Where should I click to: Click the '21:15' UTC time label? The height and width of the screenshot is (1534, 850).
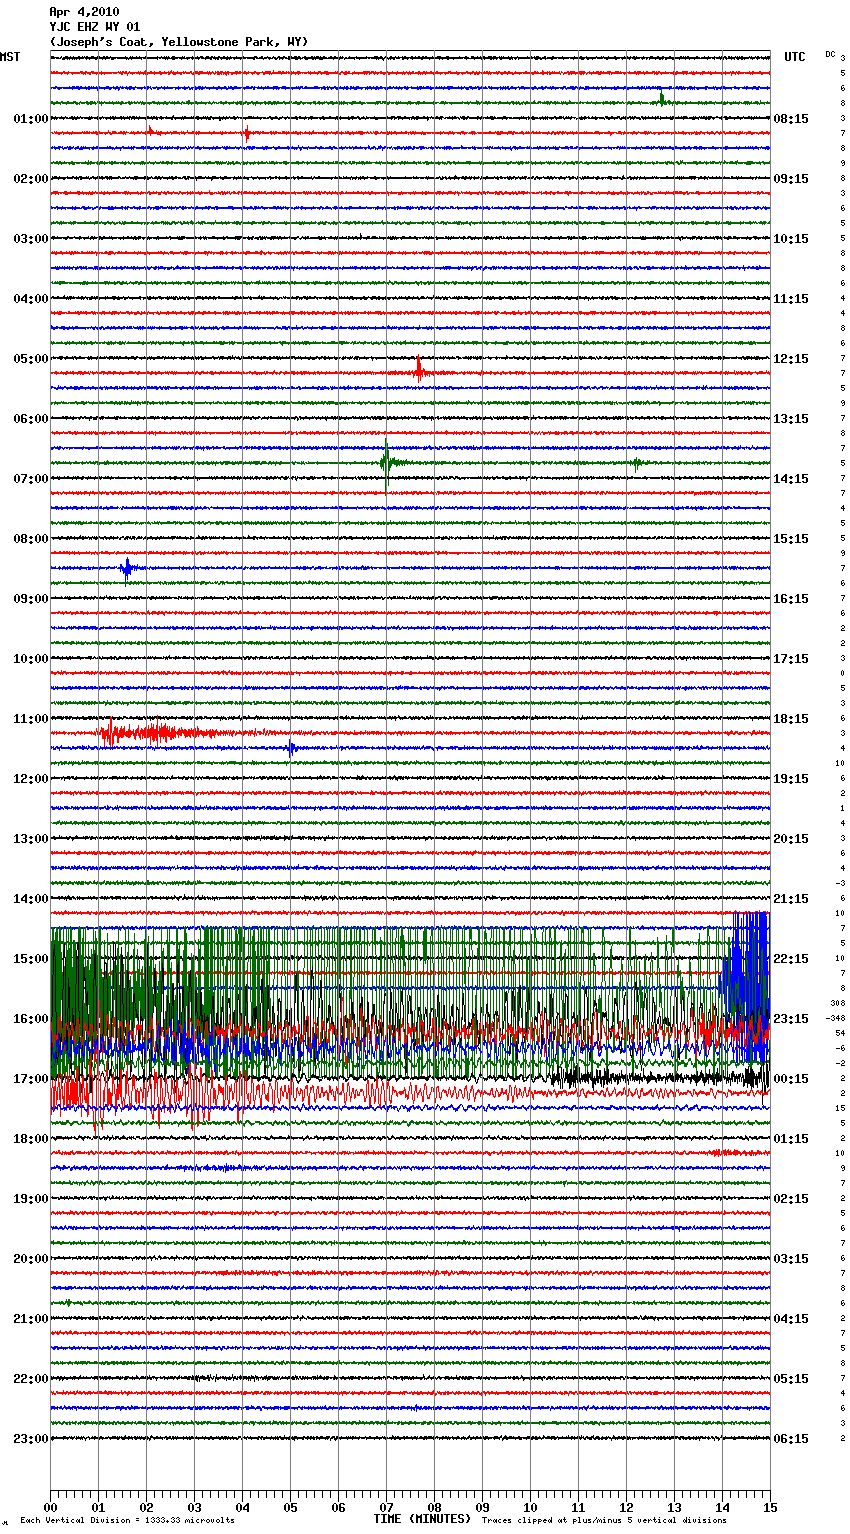[x=791, y=899]
